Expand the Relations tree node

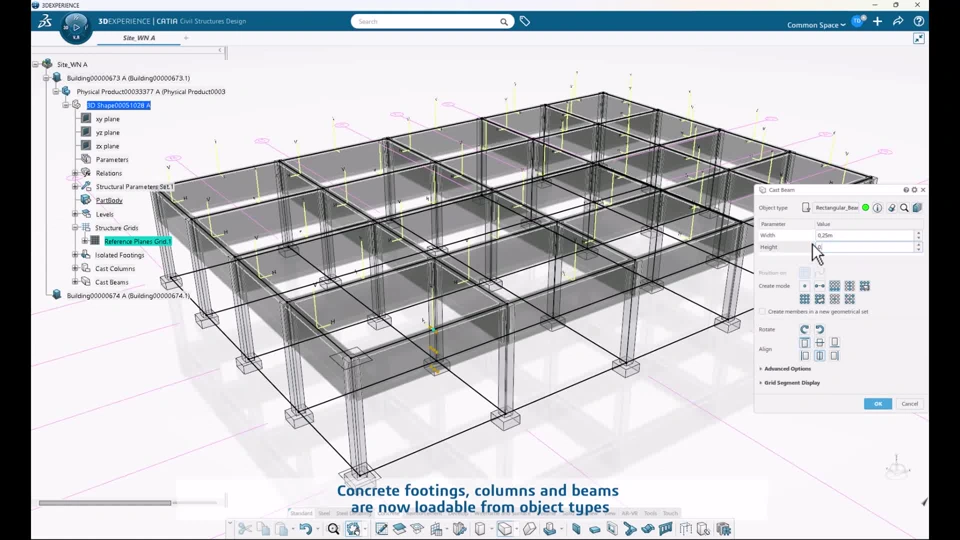point(75,173)
